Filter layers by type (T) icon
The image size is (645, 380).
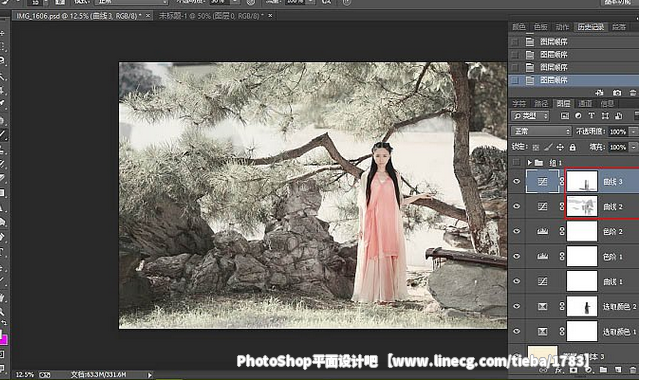point(591,116)
